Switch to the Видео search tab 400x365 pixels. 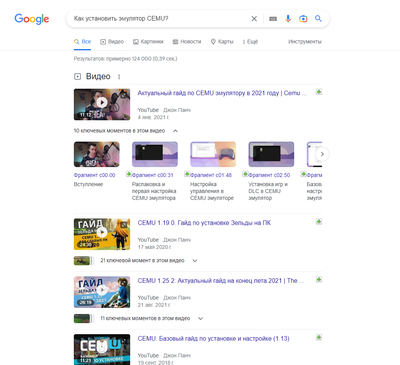(112, 42)
